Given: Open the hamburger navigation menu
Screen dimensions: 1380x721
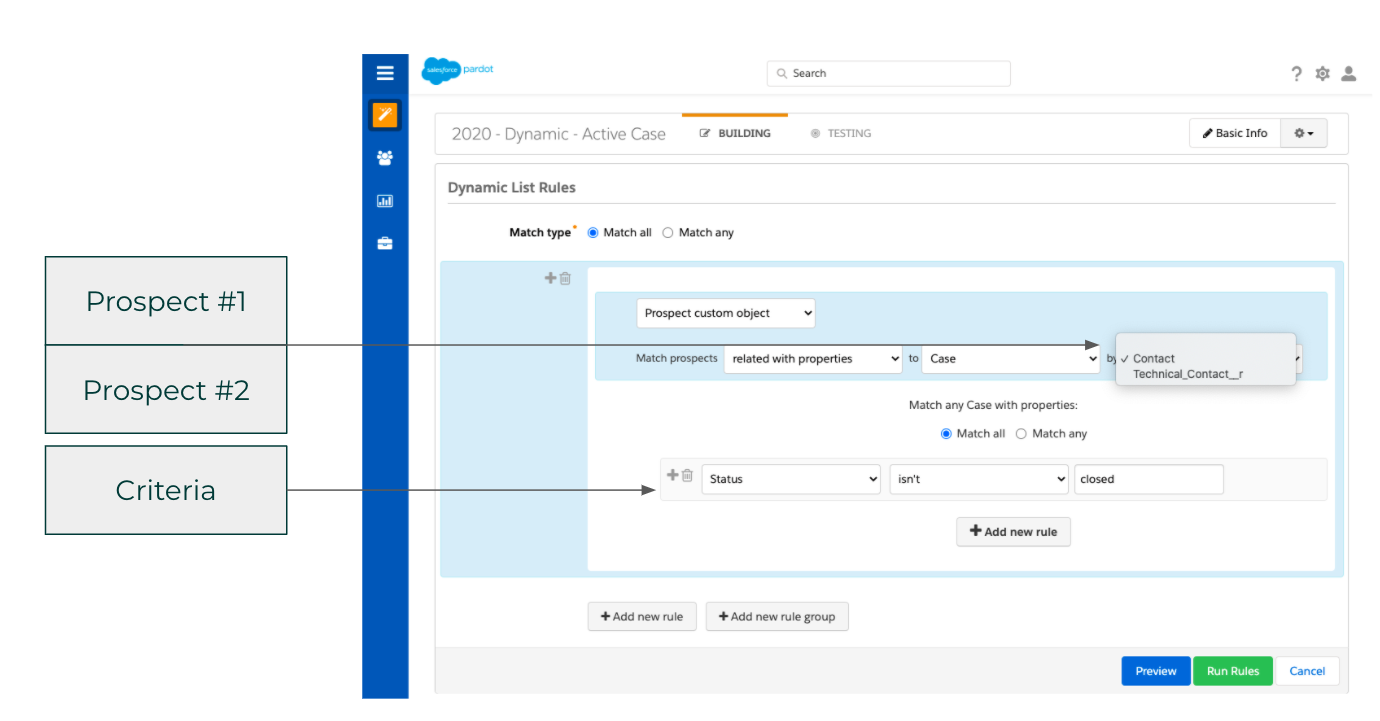Looking at the screenshot, I should coord(385,72).
